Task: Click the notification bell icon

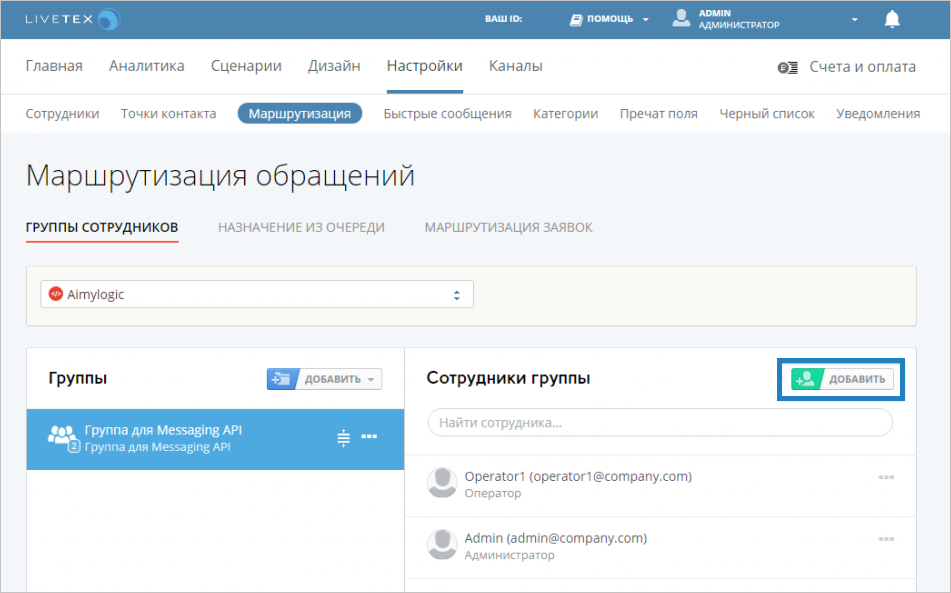Action: tap(892, 19)
